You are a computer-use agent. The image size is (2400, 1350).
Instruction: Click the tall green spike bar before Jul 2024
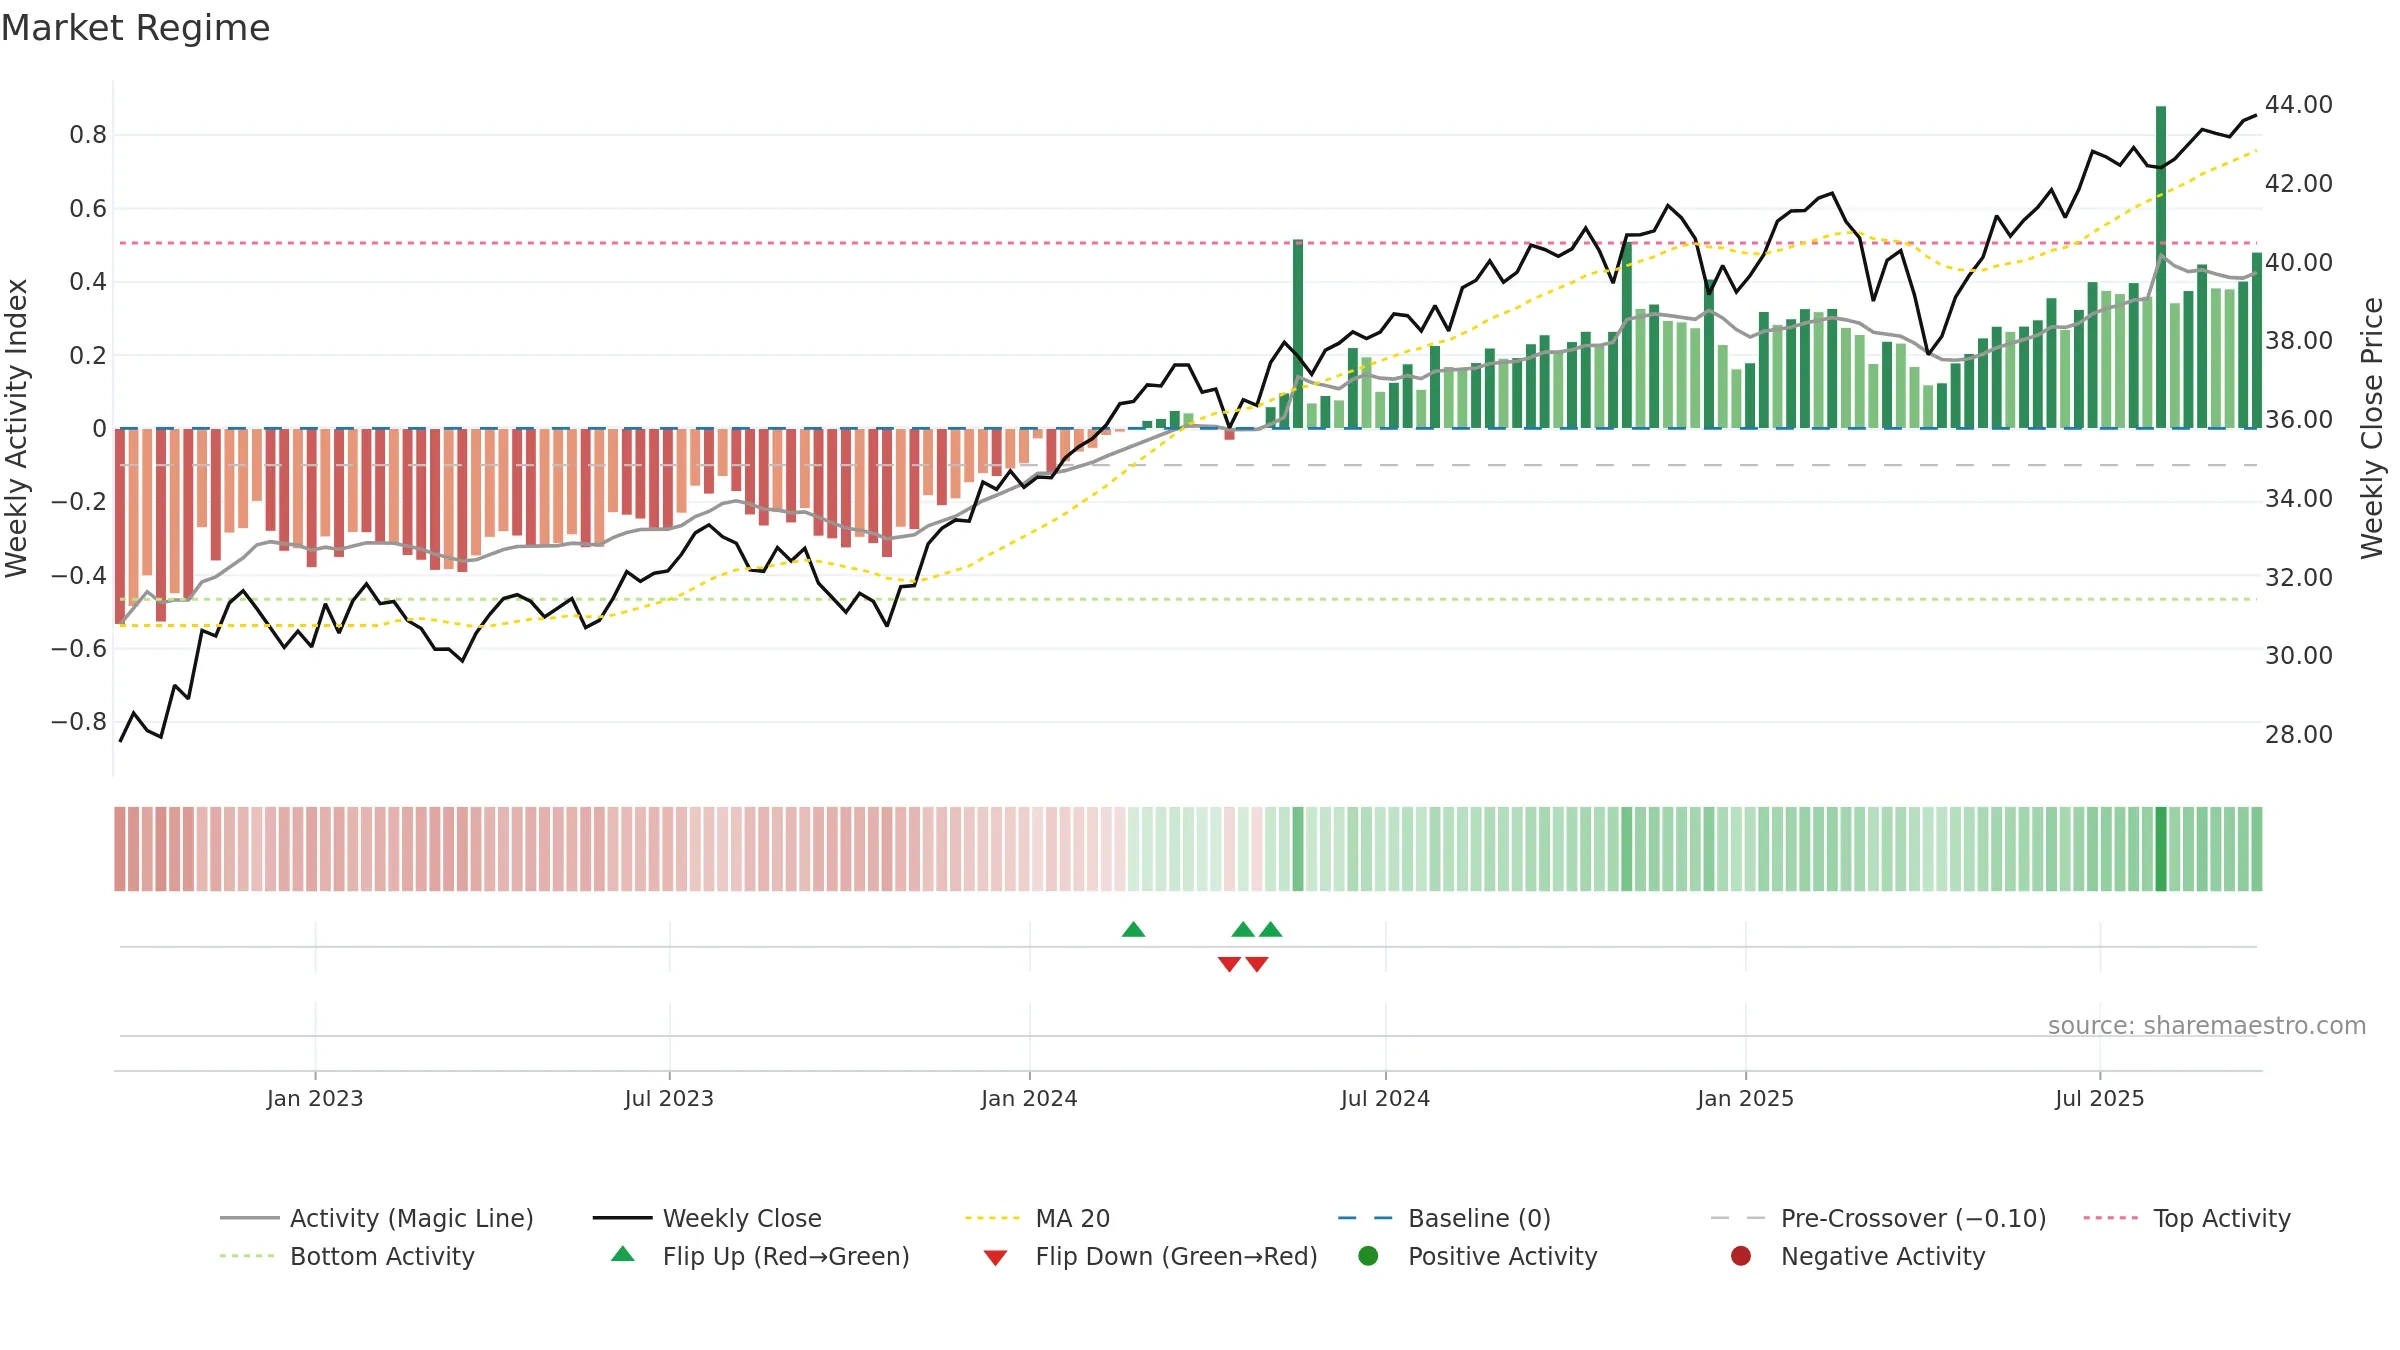[x=1298, y=334]
